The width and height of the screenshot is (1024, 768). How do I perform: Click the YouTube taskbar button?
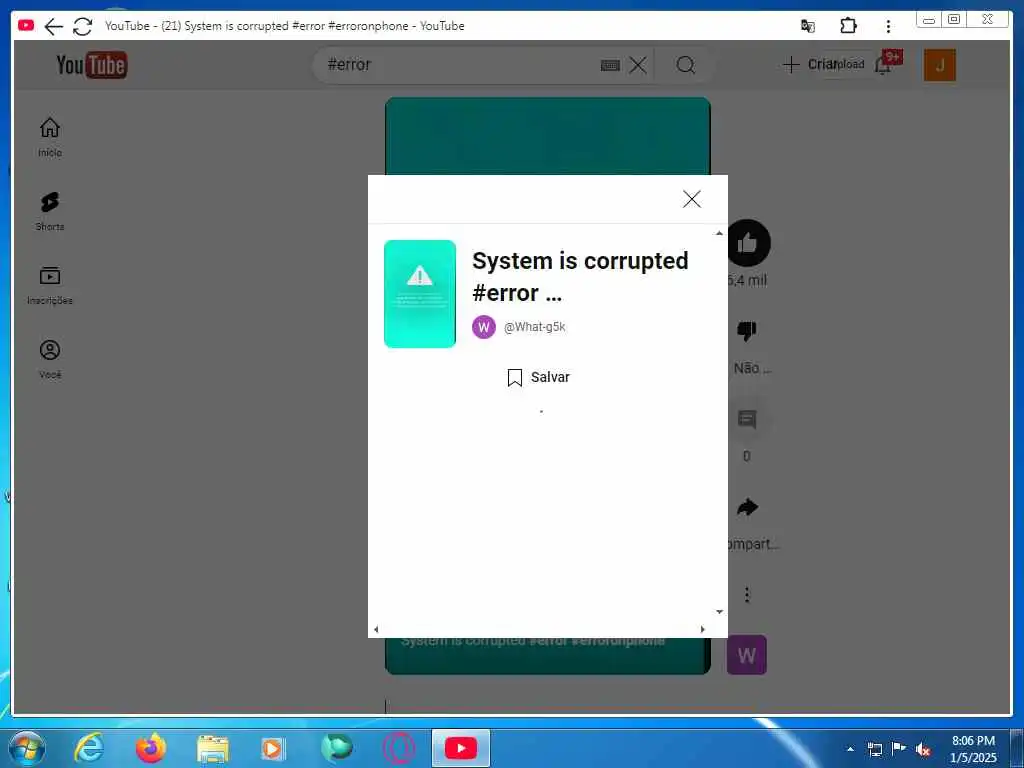click(x=461, y=748)
